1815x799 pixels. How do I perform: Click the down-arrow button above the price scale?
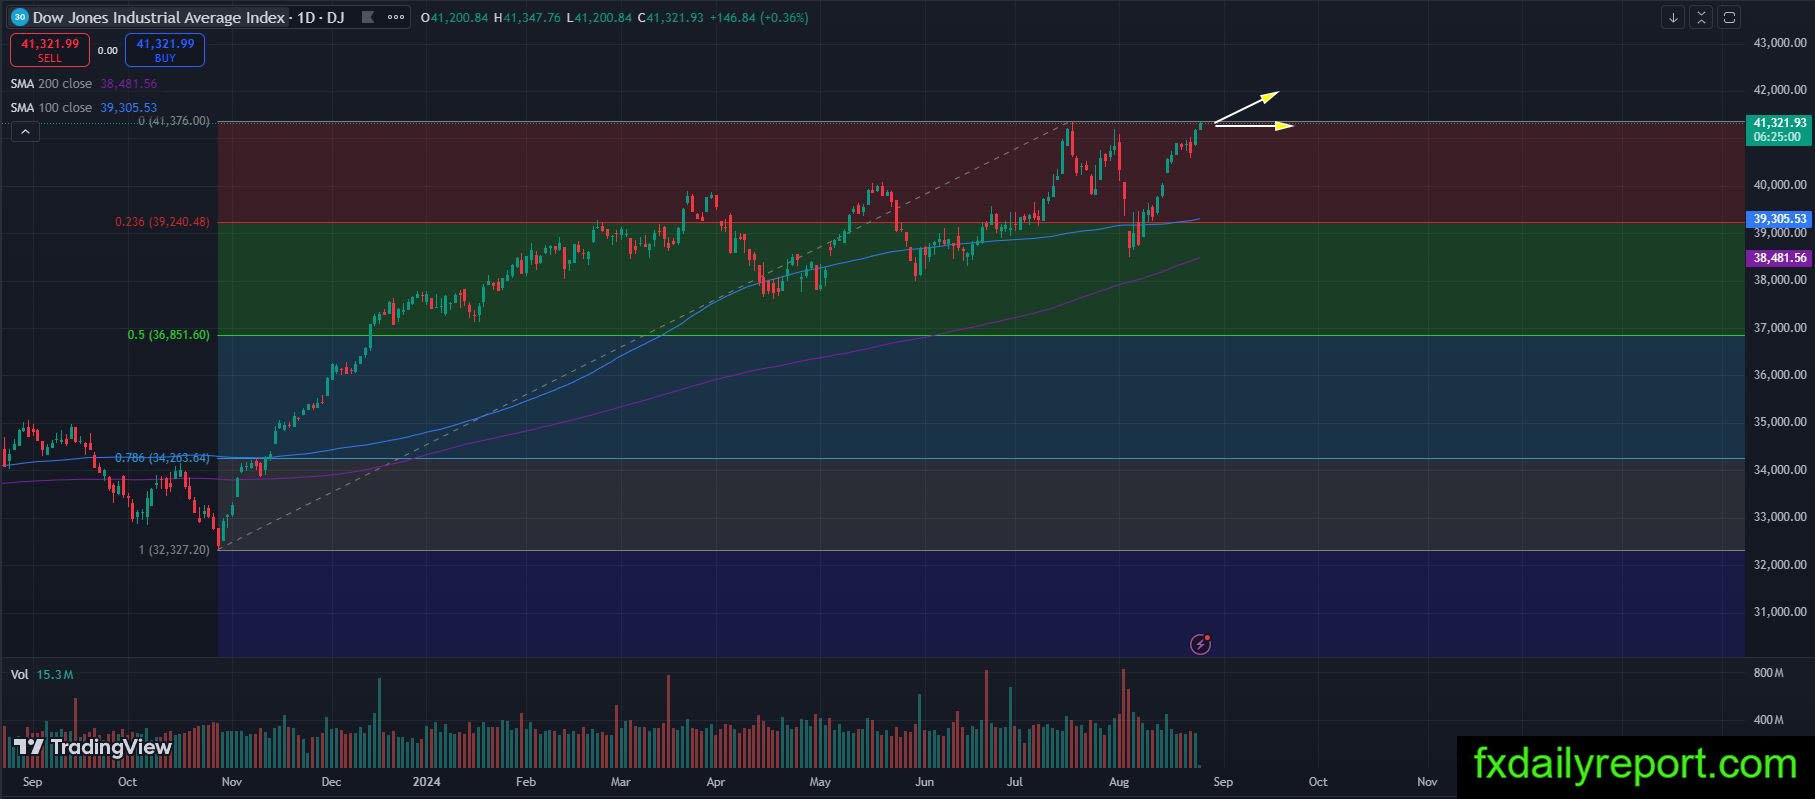click(1673, 17)
